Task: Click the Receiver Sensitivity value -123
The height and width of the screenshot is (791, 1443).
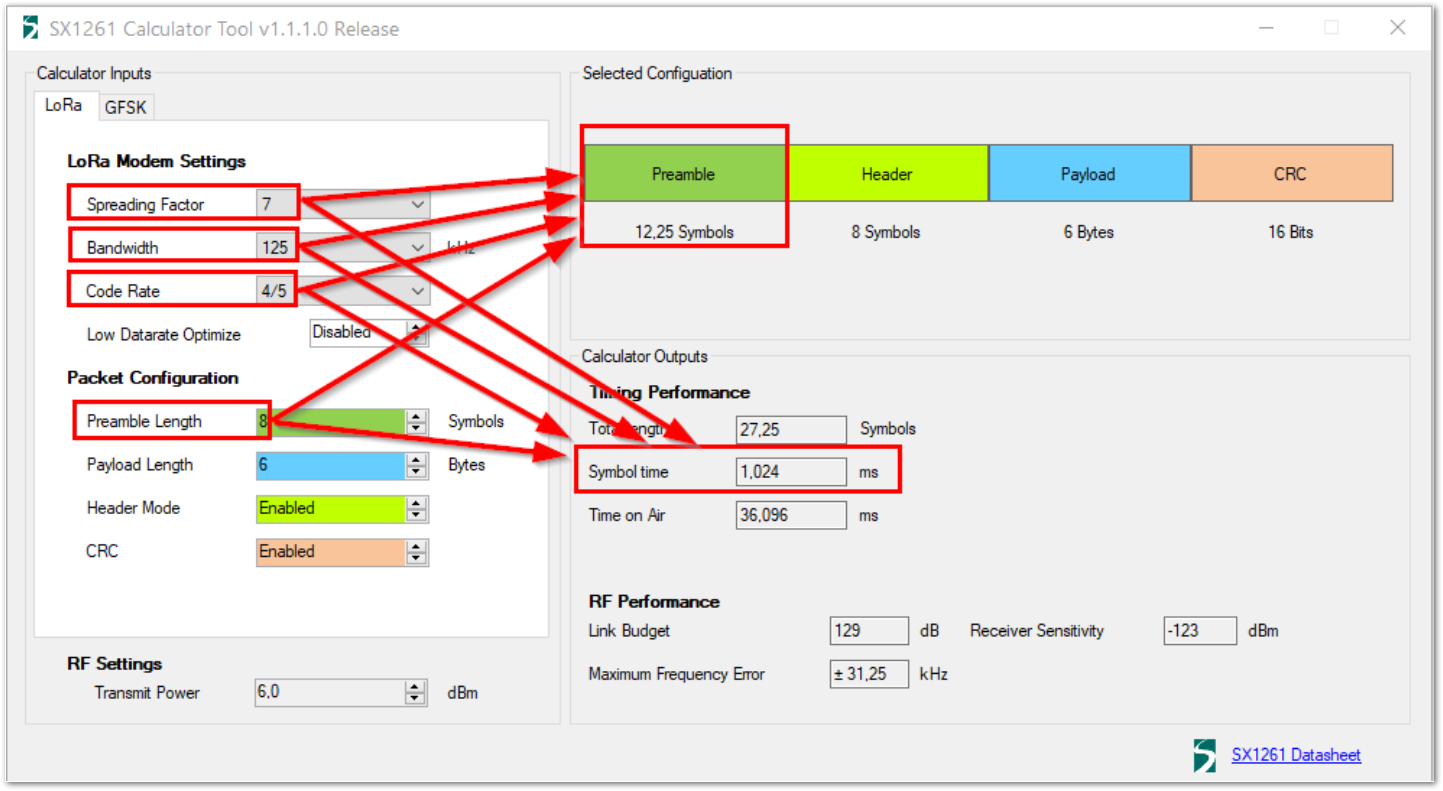Action: [1201, 631]
